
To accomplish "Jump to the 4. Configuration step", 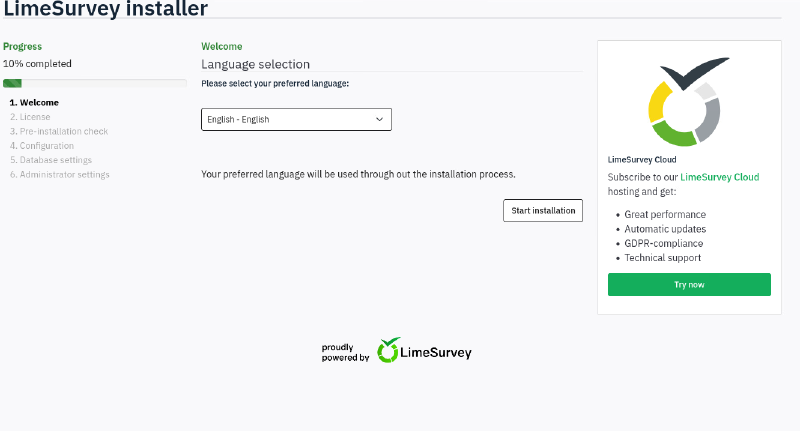I will 42,146.
